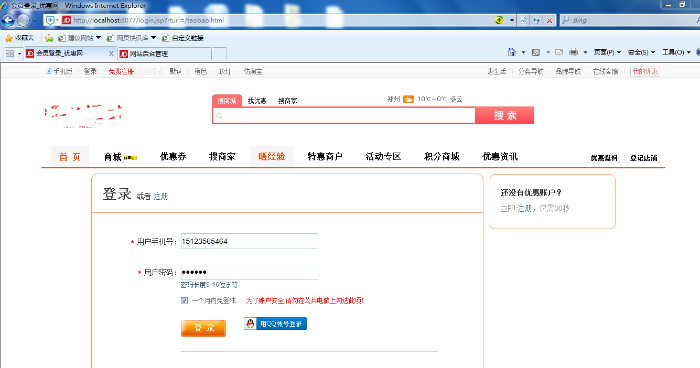Open the recent pages dropdown beside Forward

pyautogui.click(x=35, y=21)
